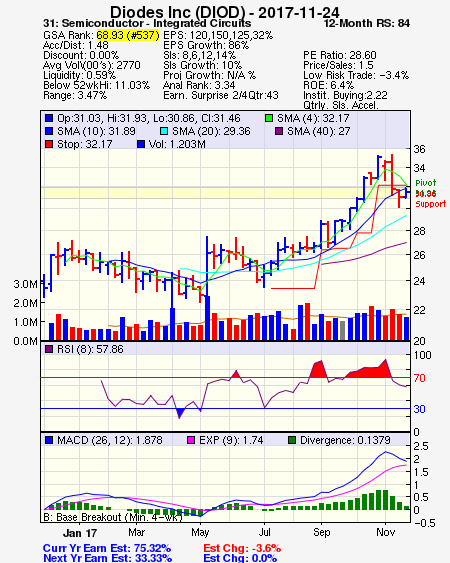Click the cyan SMA (20) legend swatch

[164, 131]
